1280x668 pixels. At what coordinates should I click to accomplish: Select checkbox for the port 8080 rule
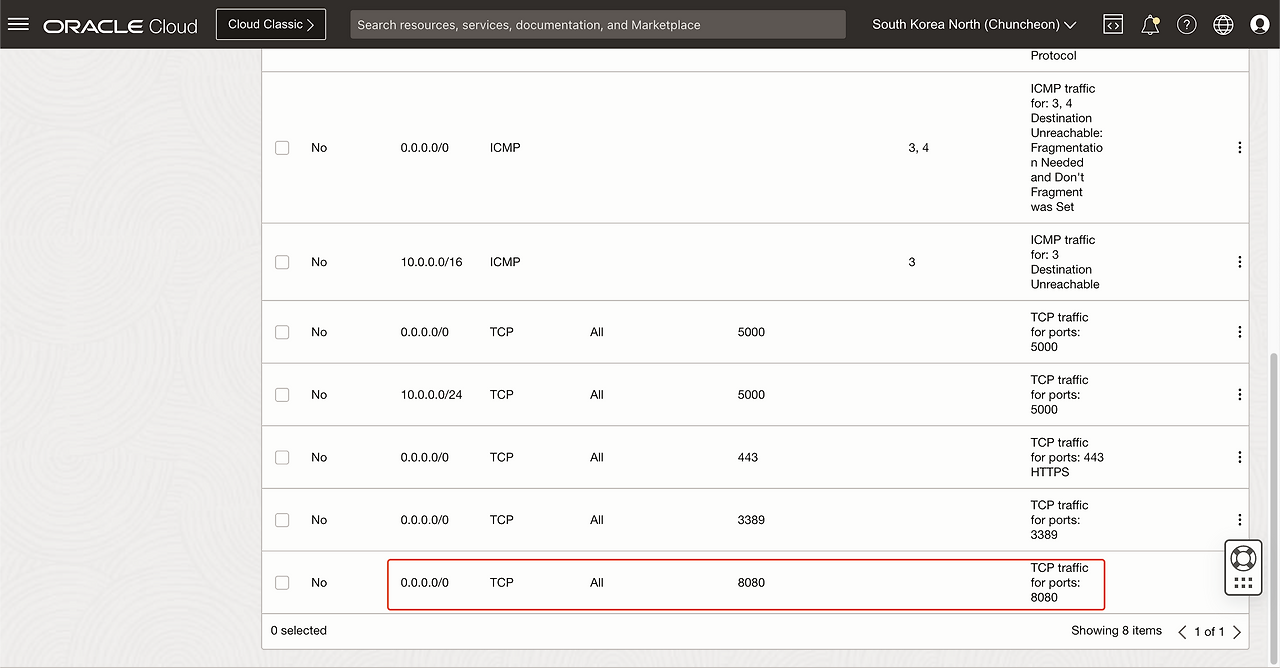pyautogui.click(x=282, y=583)
